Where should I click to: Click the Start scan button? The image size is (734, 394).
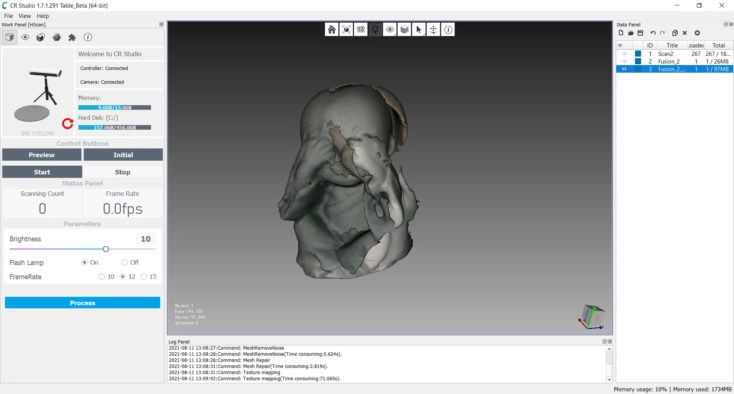(x=42, y=172)
